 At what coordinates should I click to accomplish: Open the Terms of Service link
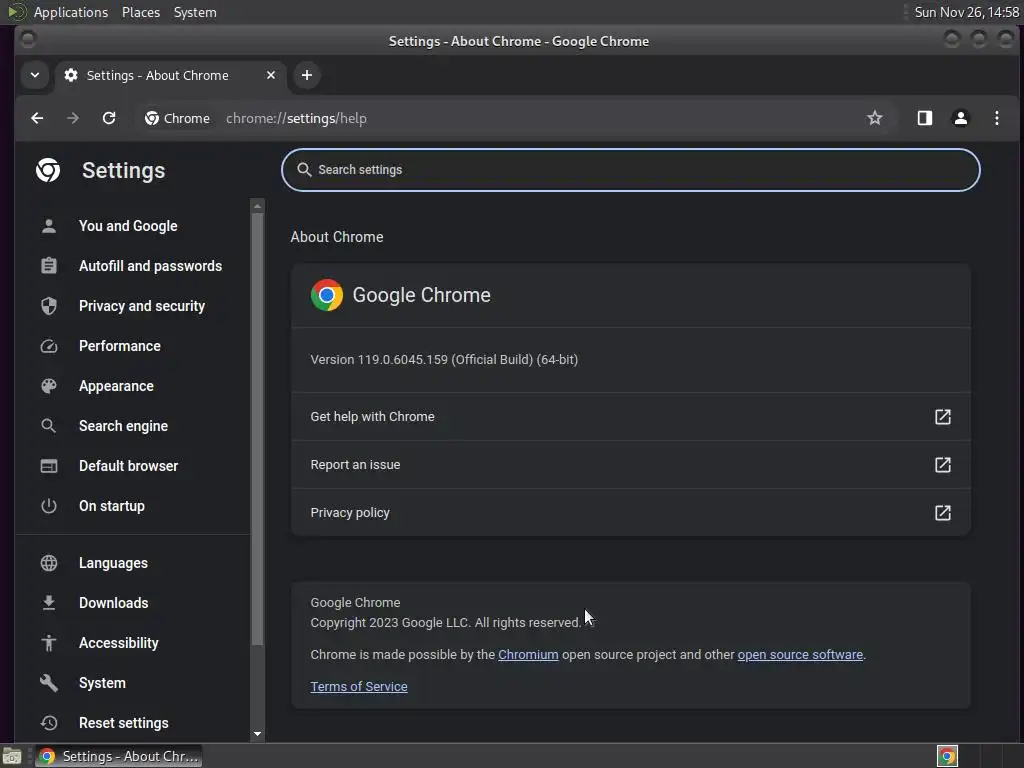(x=359, y=686)
